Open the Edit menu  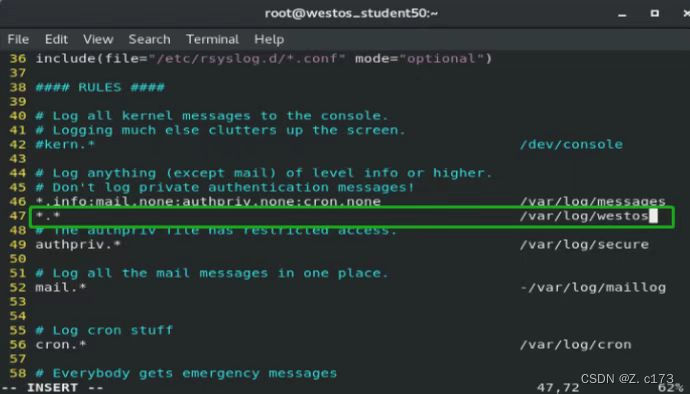coord(56,39)
